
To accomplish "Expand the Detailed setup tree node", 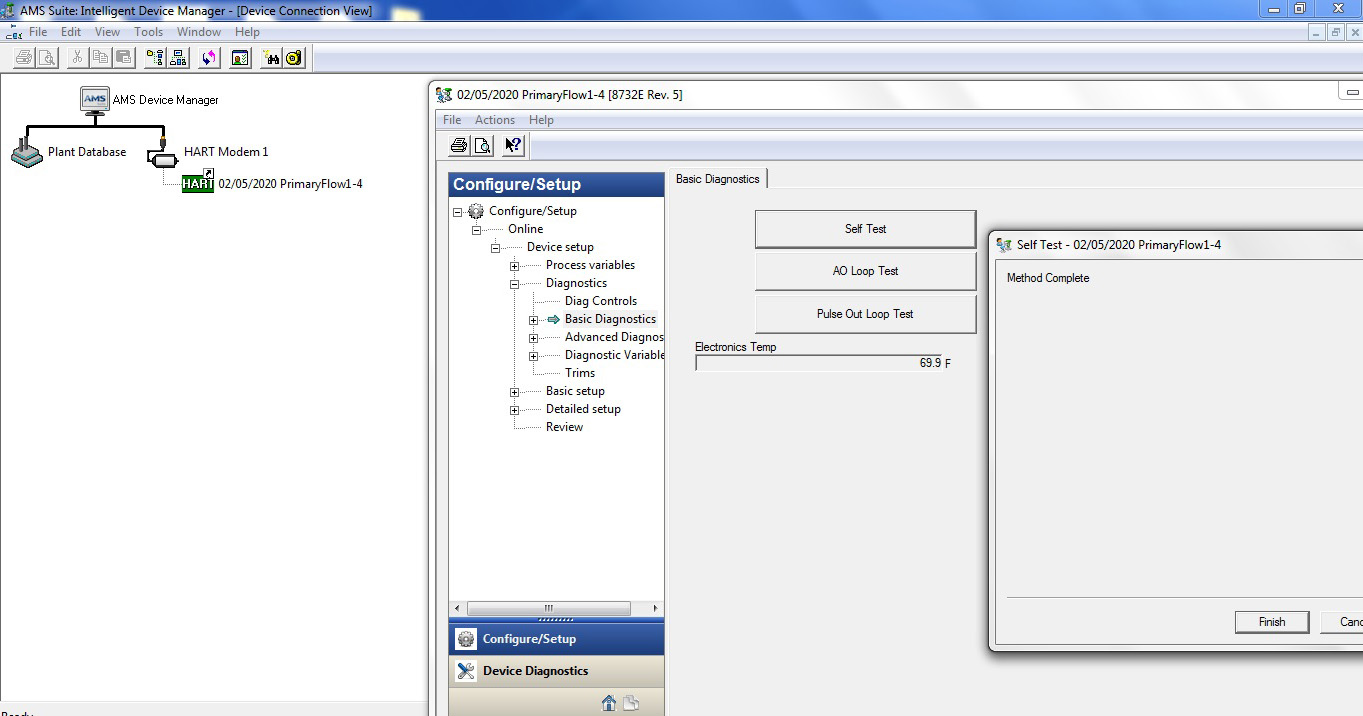I will (514, 410).
